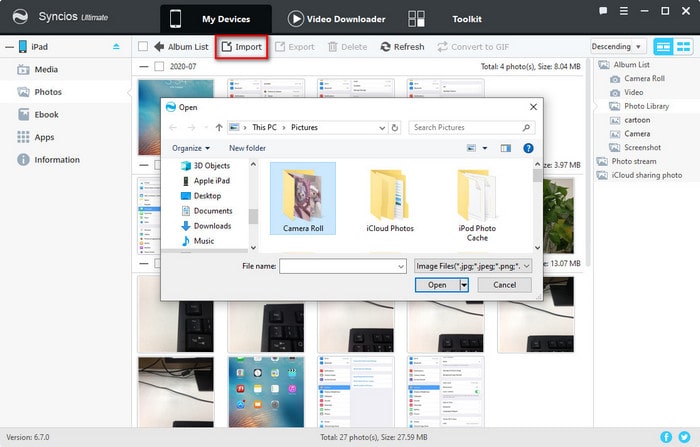Select Desktop in navigation pane
700x447 pixels.
coord(207,196)
